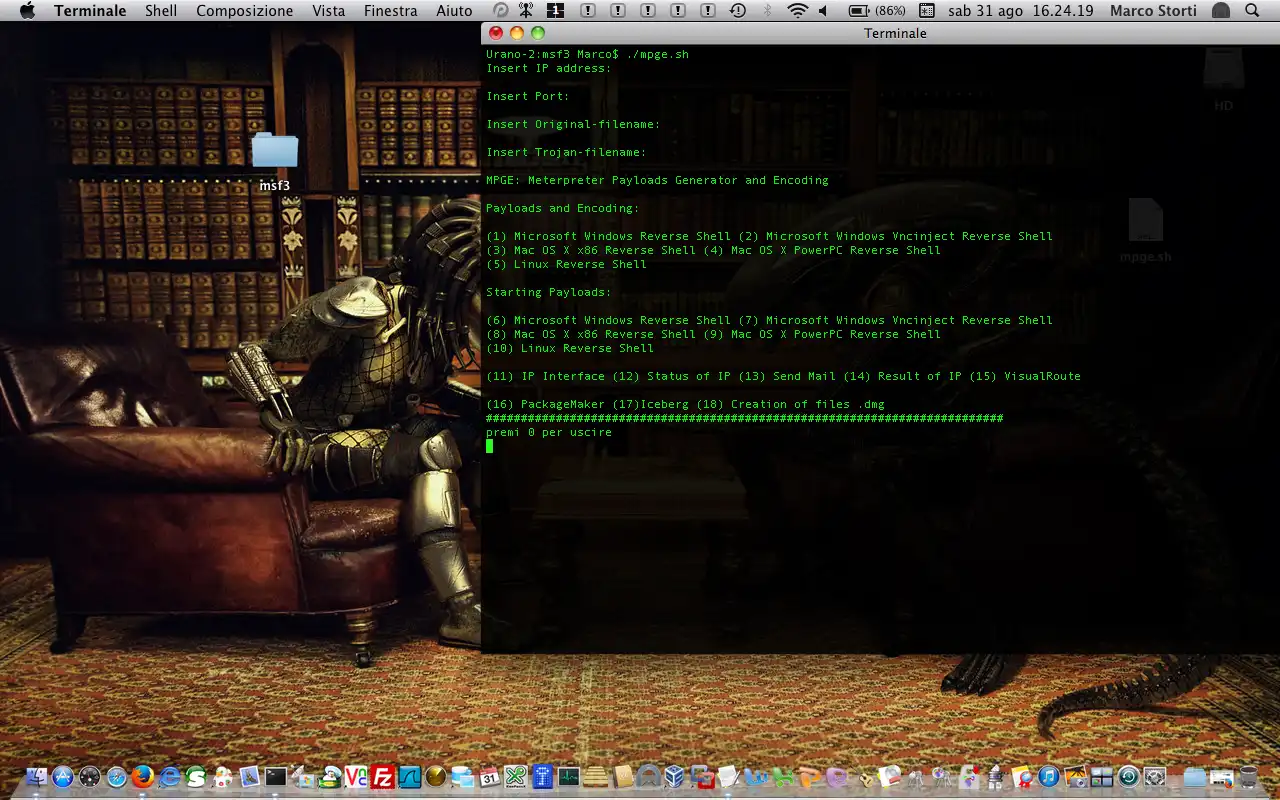Screen dimensions: 1280x800
Task: Zoom the Terminale window
Action: (x=538, y=33)
